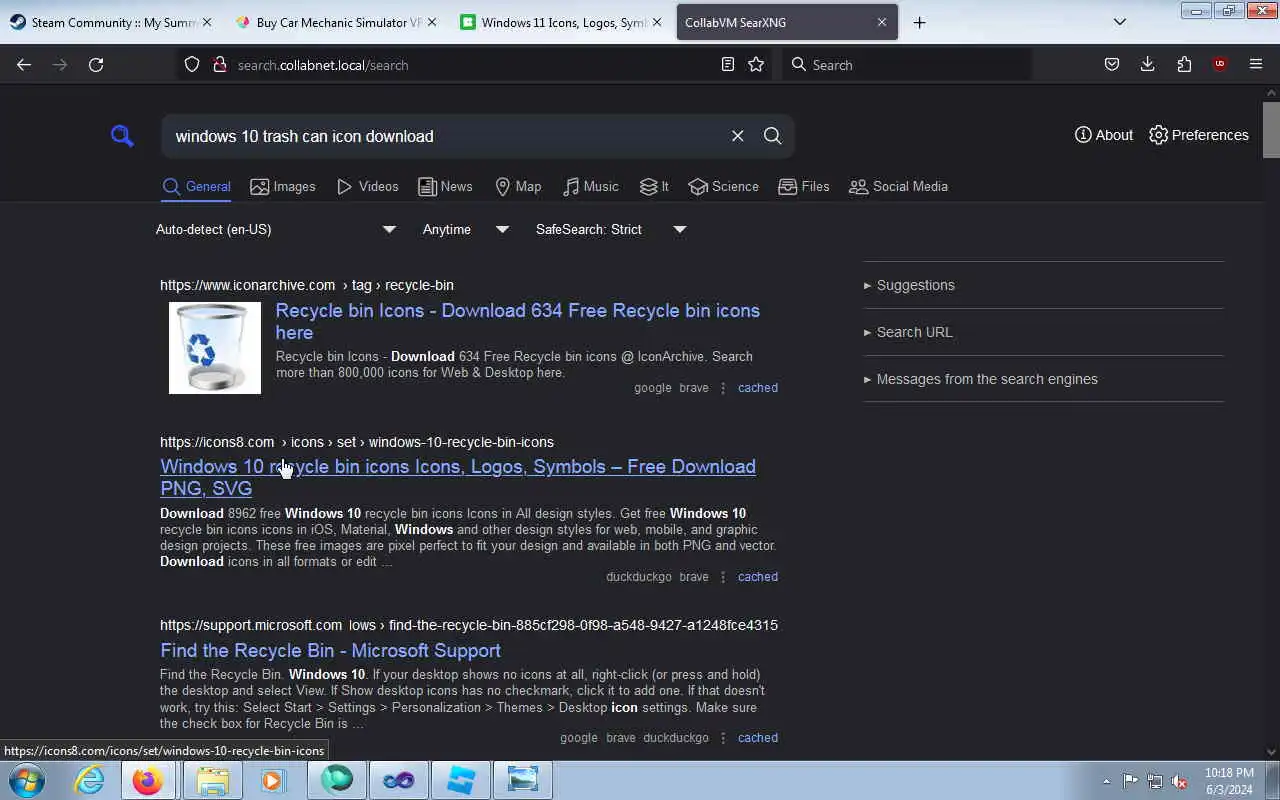Switch to Windows 11 Icons tab
1280x800 pixels.
[x=562, y=22]
